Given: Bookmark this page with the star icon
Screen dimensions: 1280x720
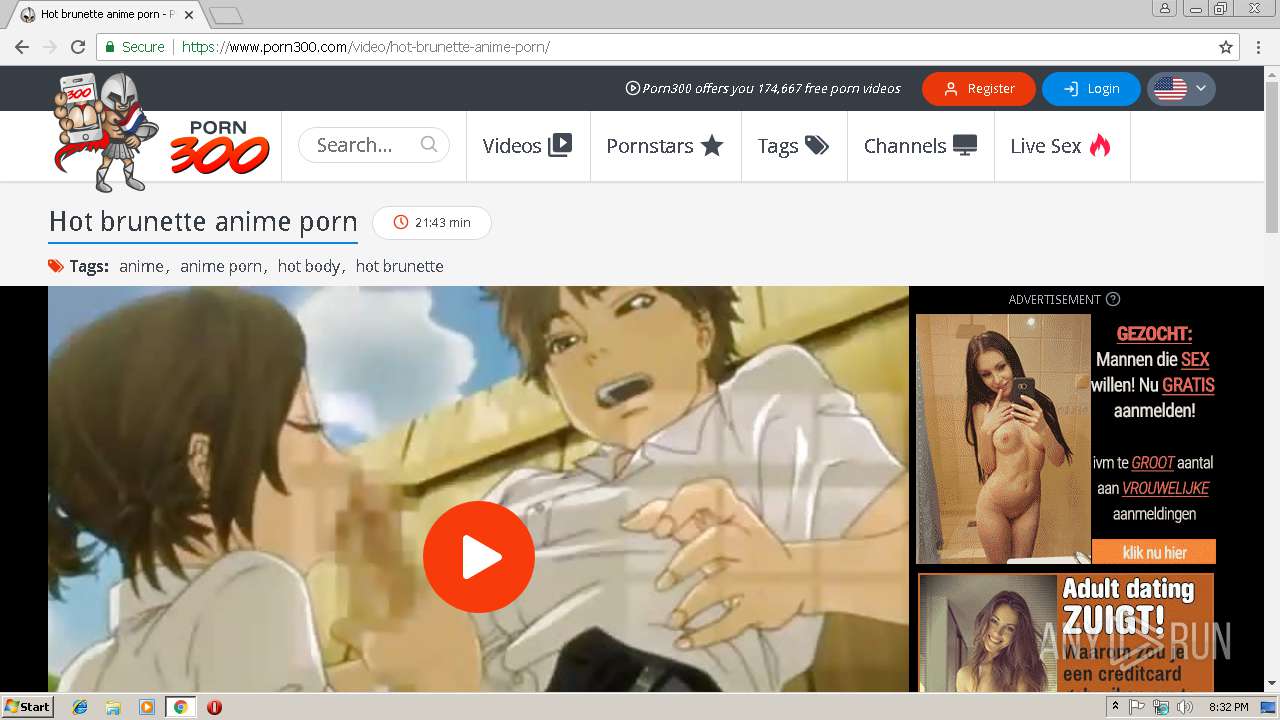Looking at the screenshot, I should [1226, 47].
